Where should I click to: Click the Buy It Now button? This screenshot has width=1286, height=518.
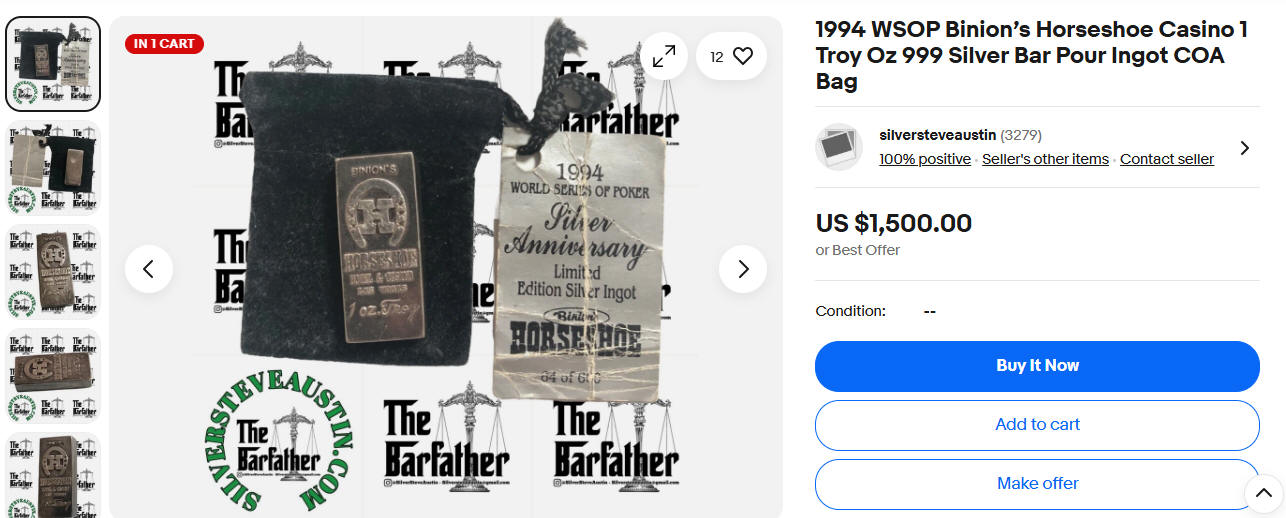click(1037, 366)
